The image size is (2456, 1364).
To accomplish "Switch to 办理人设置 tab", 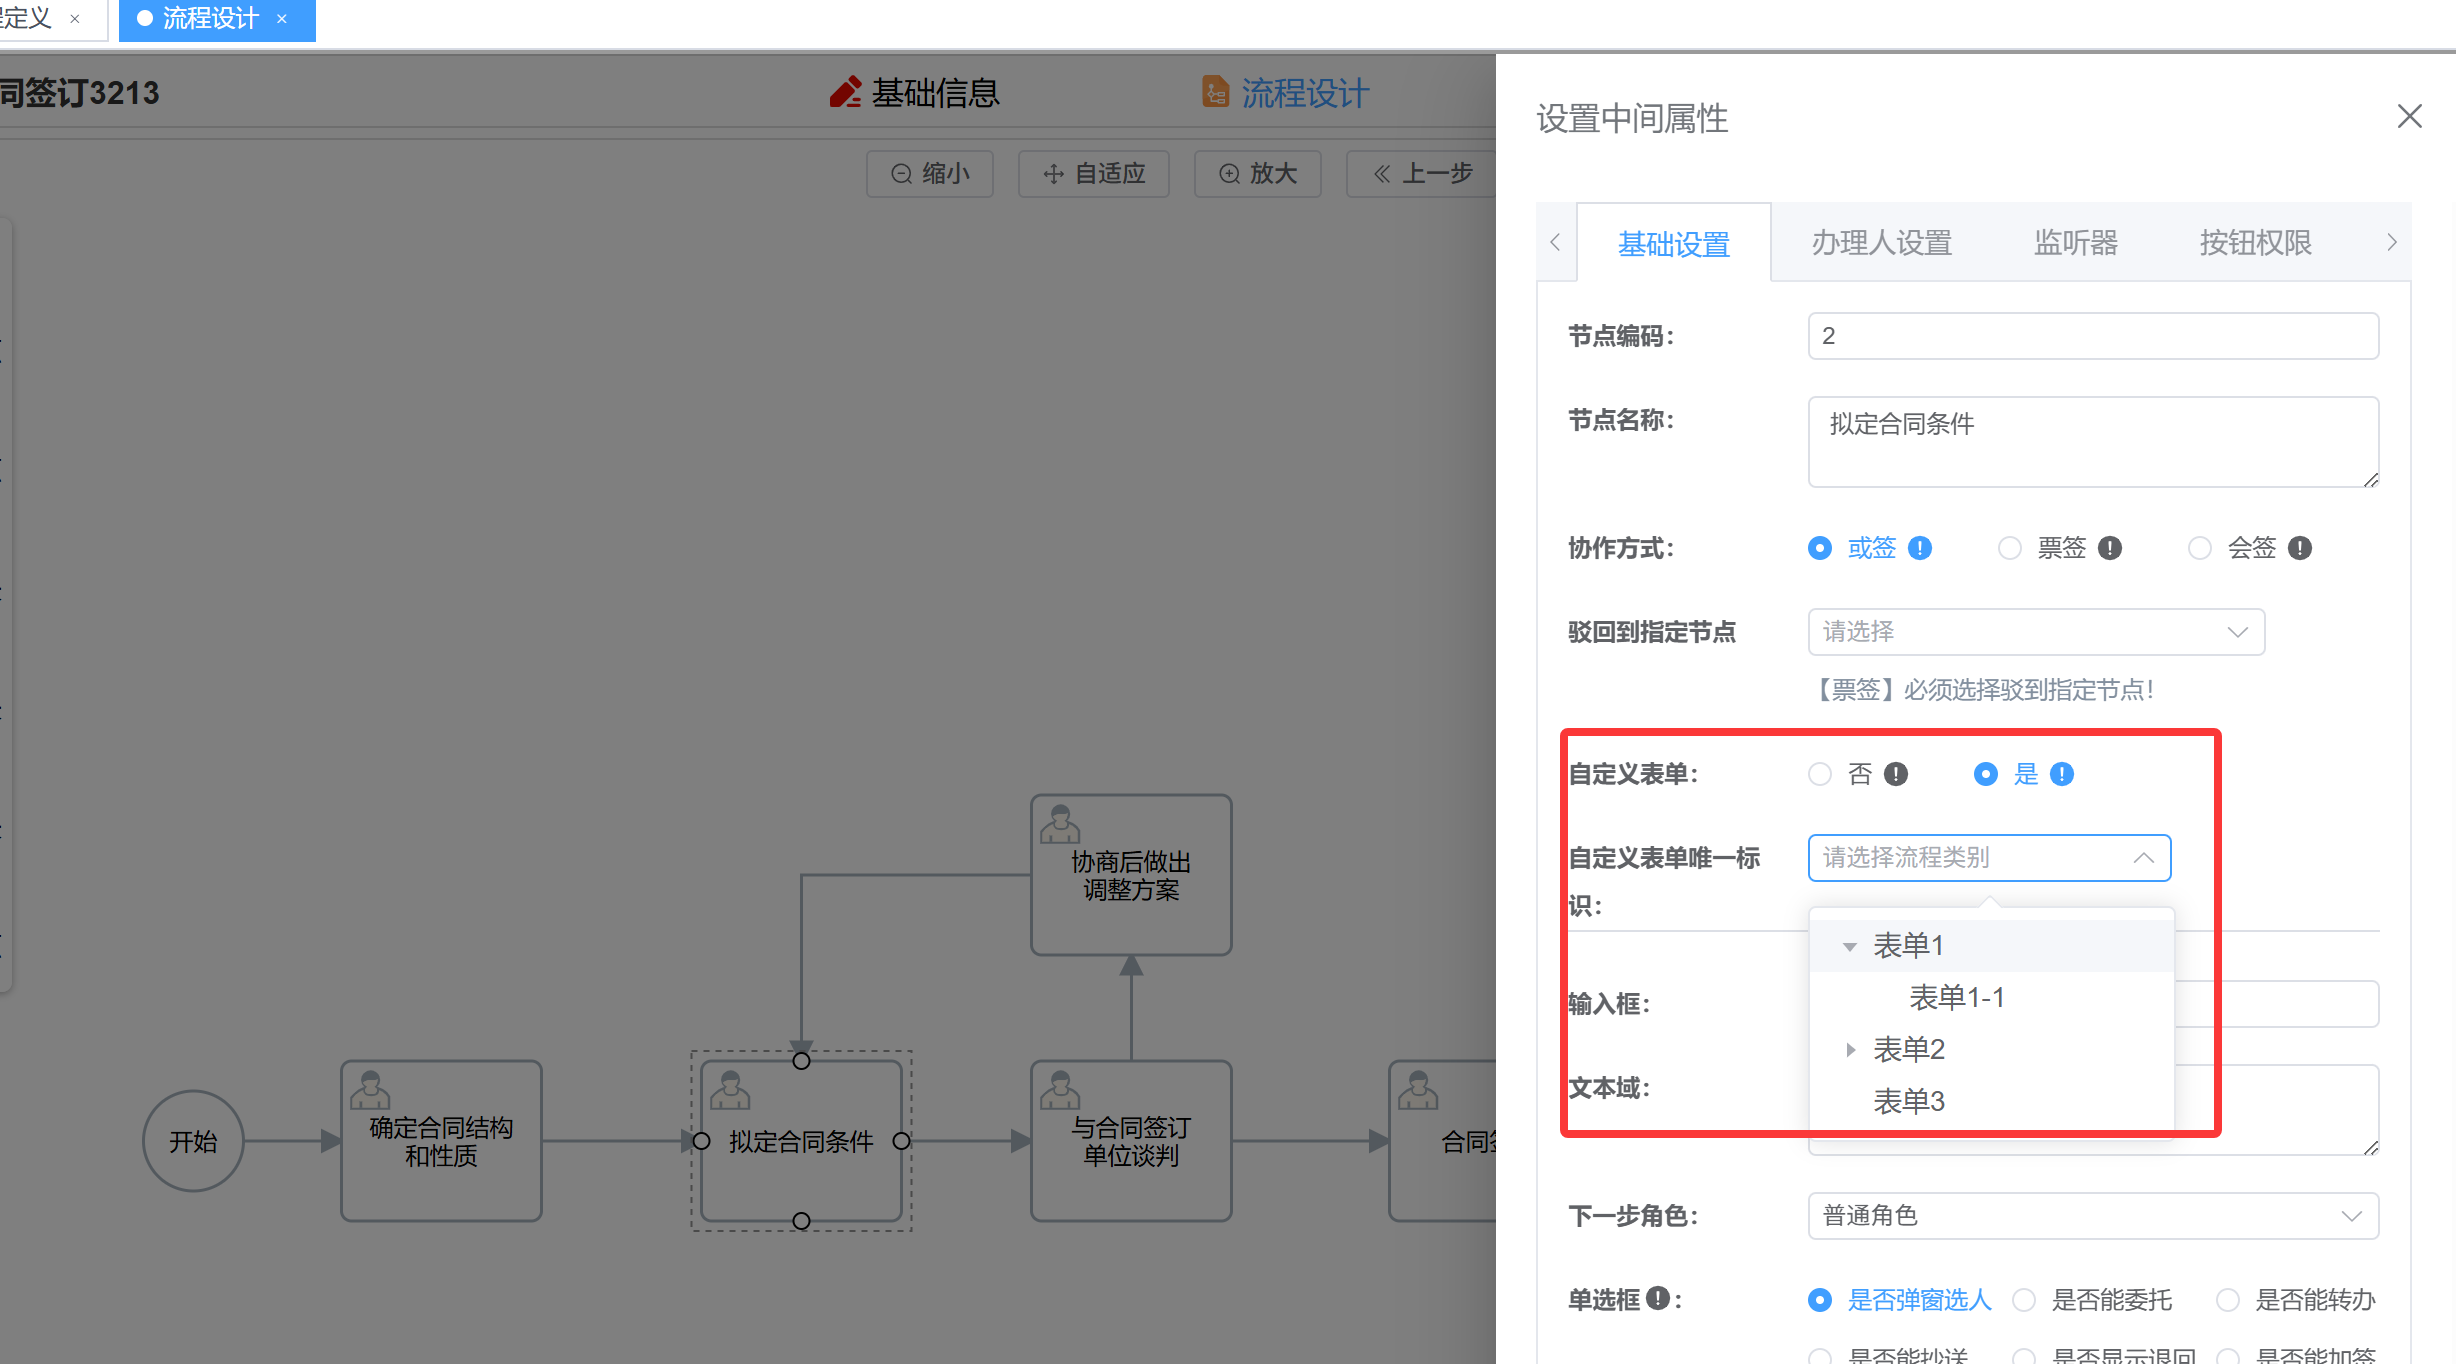I will 1881,243.
